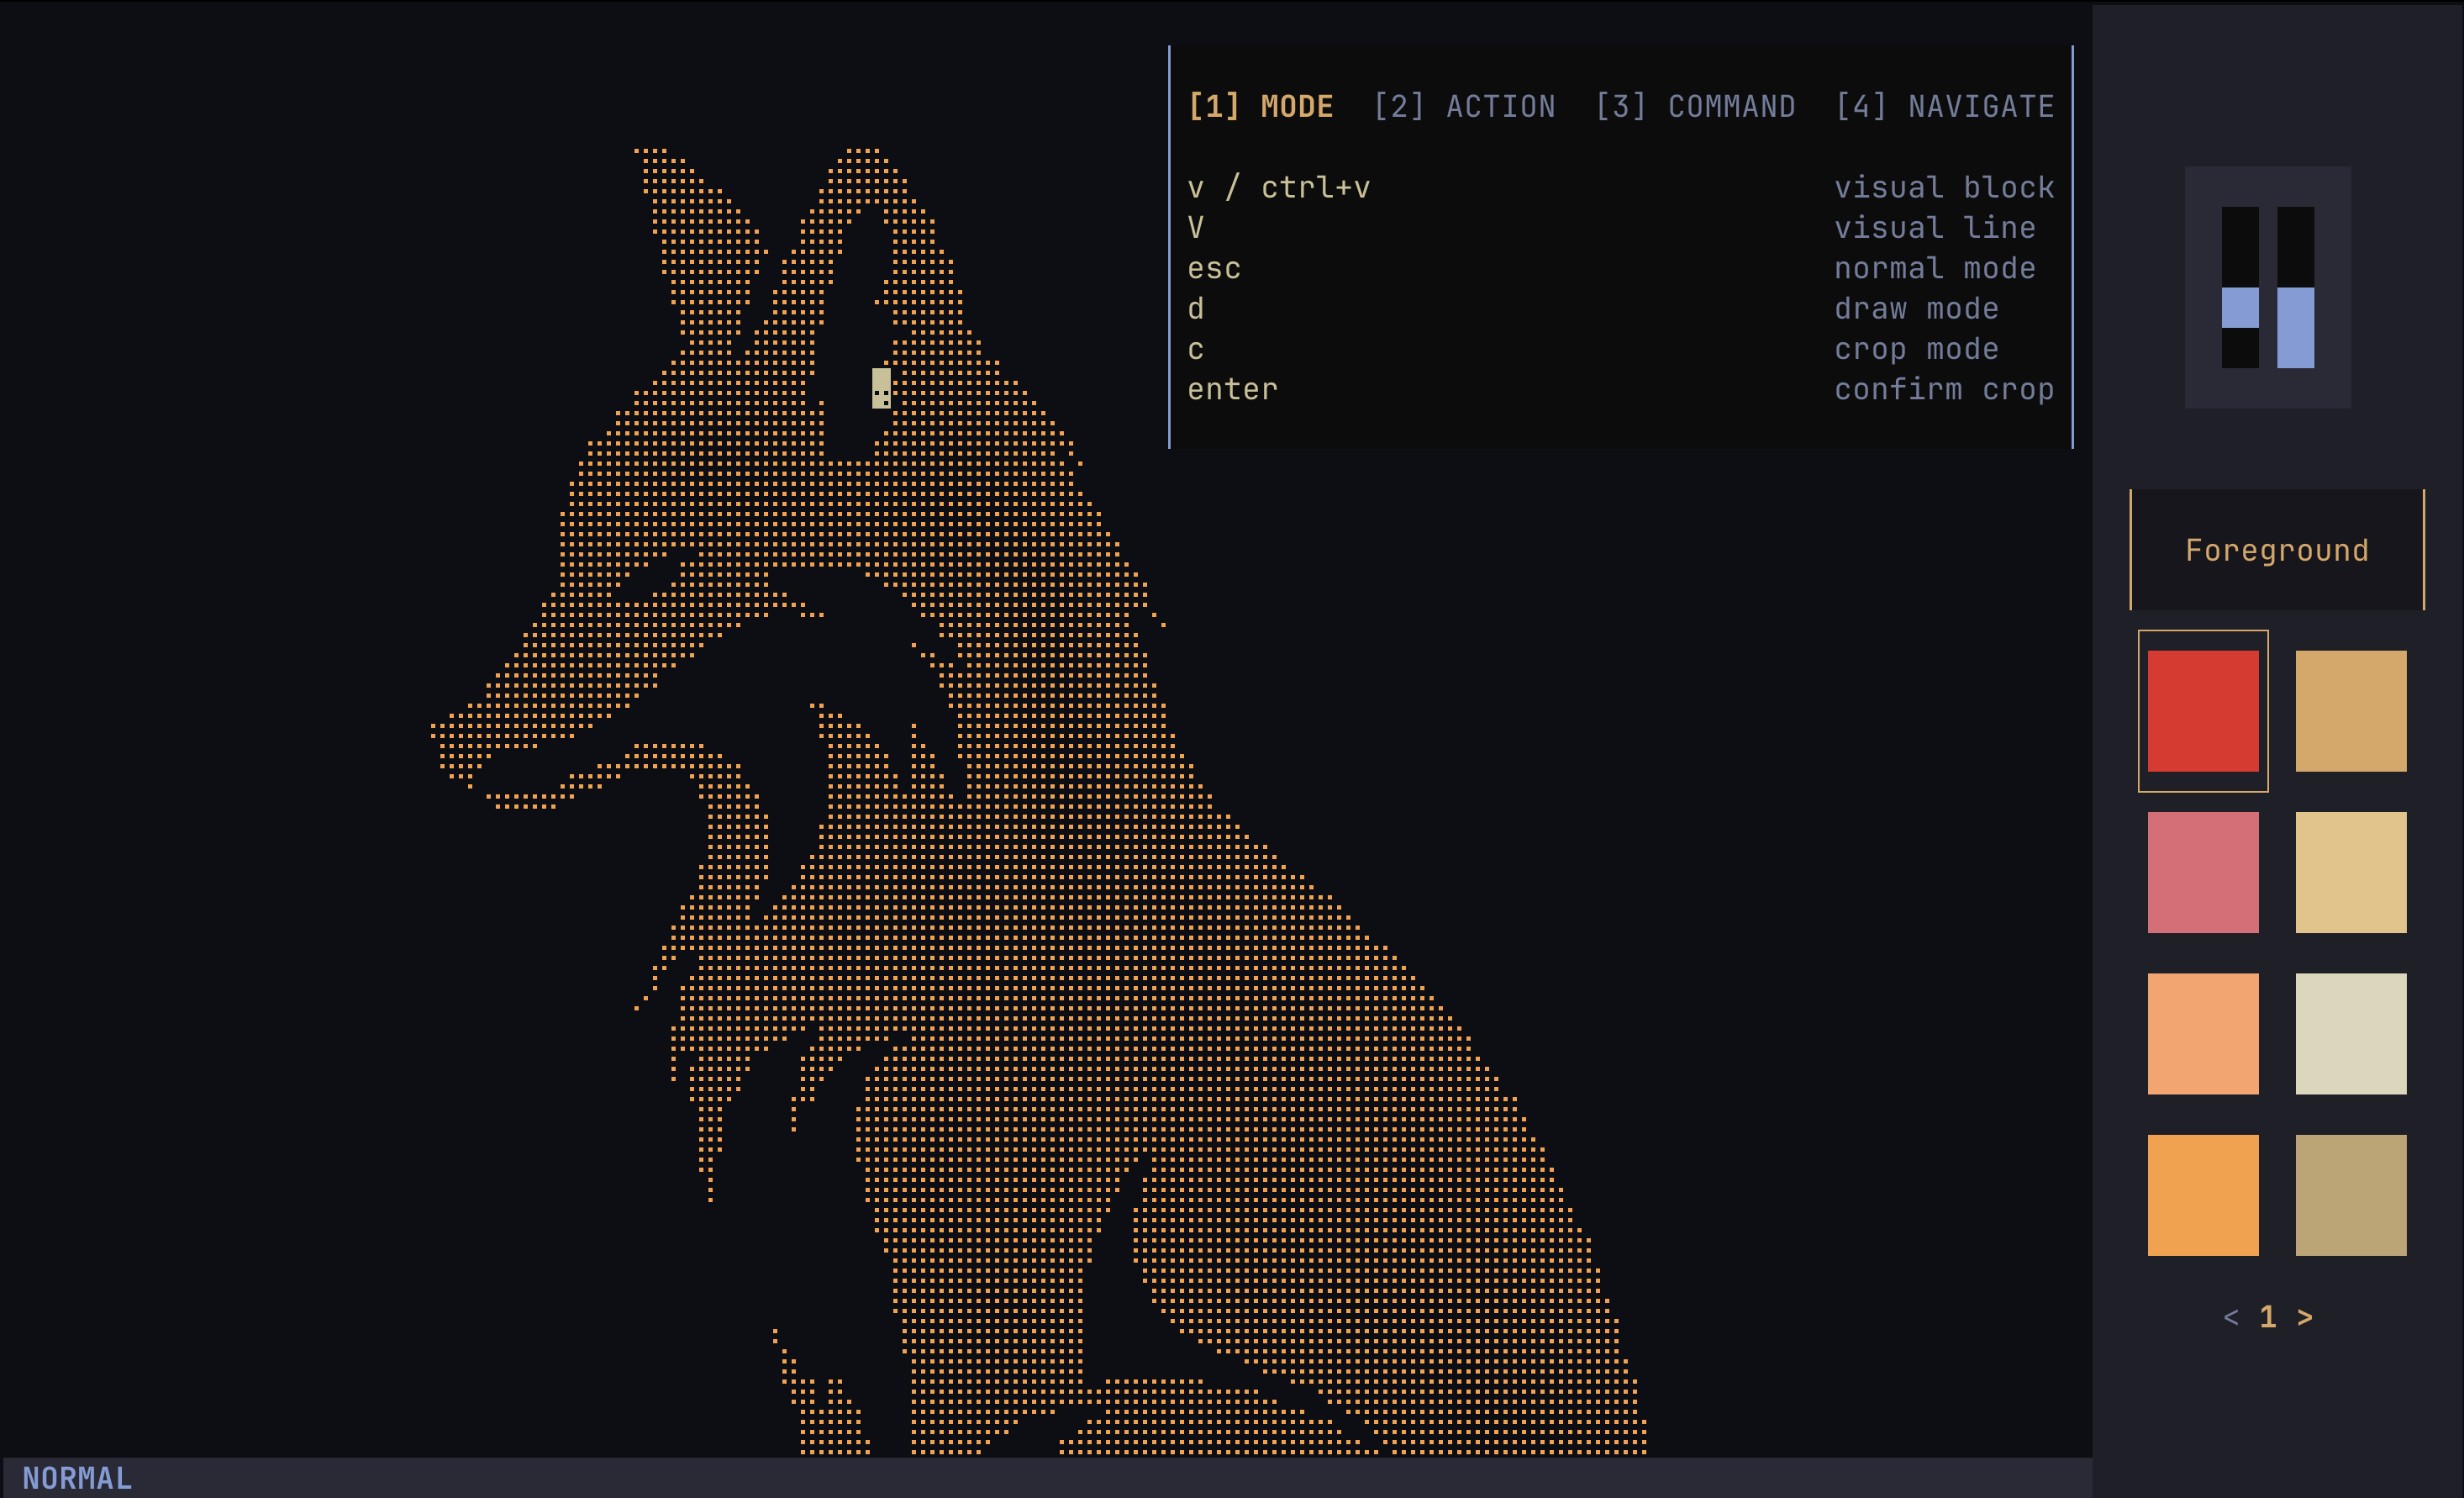
Task: Click the right brush preview bar
Action: click(x=2296, y=287)
